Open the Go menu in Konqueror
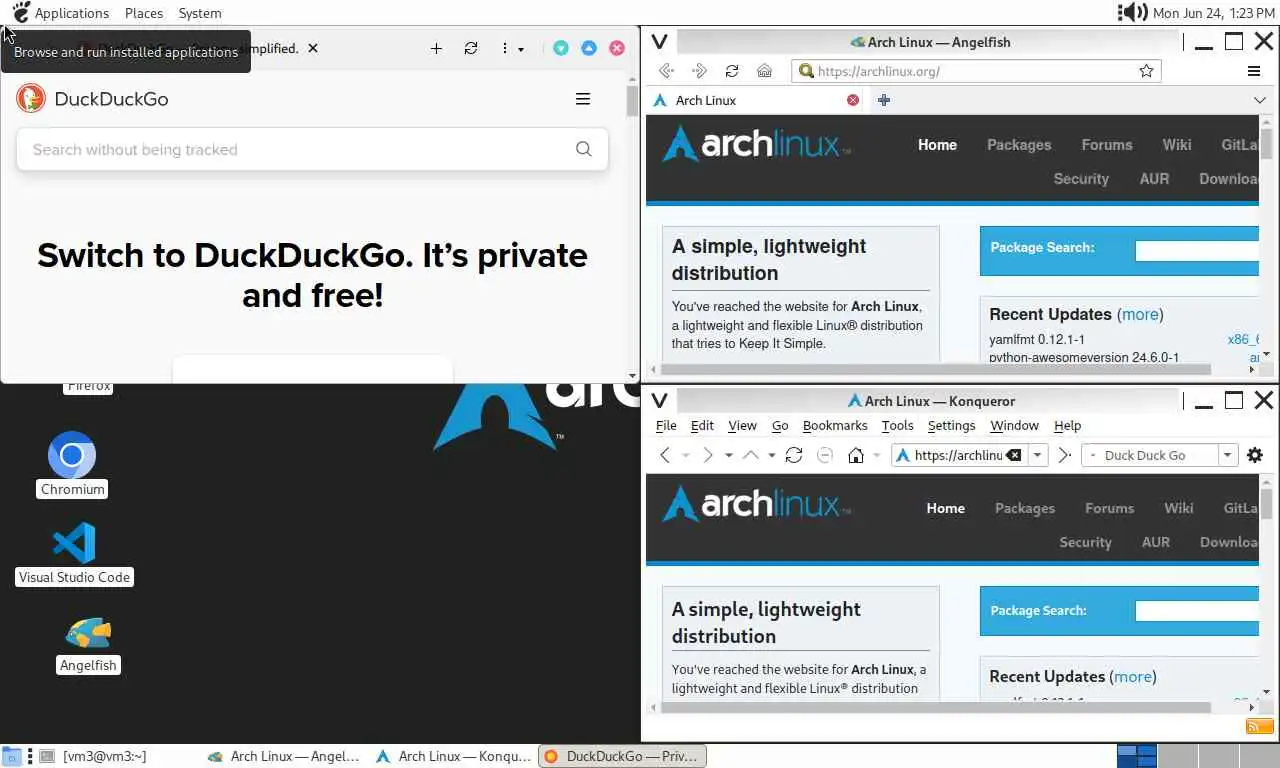 tap(780, 425)
